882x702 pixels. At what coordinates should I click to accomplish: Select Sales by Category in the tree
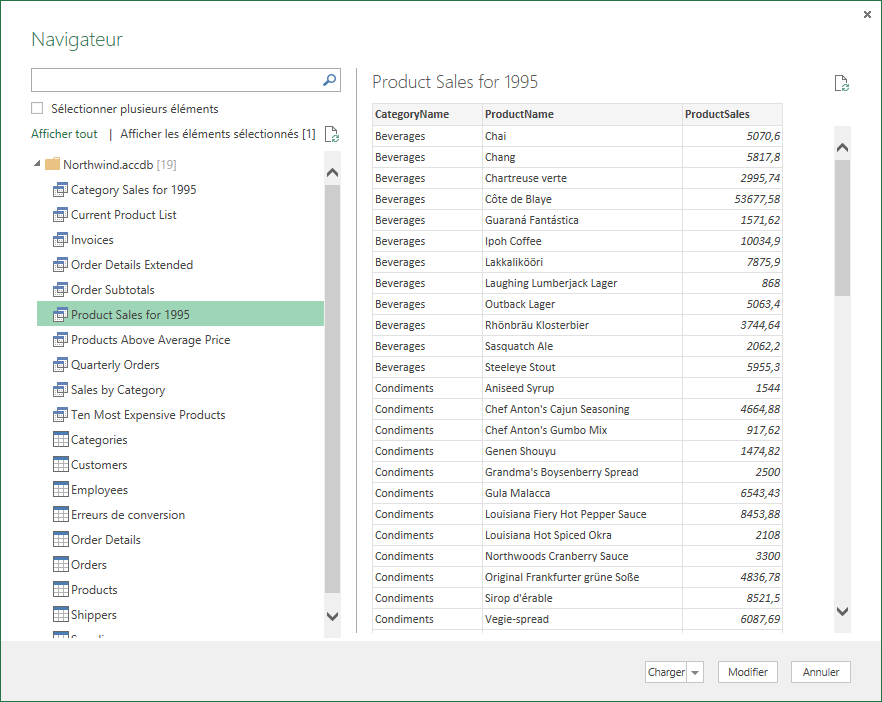click(118, 390)
